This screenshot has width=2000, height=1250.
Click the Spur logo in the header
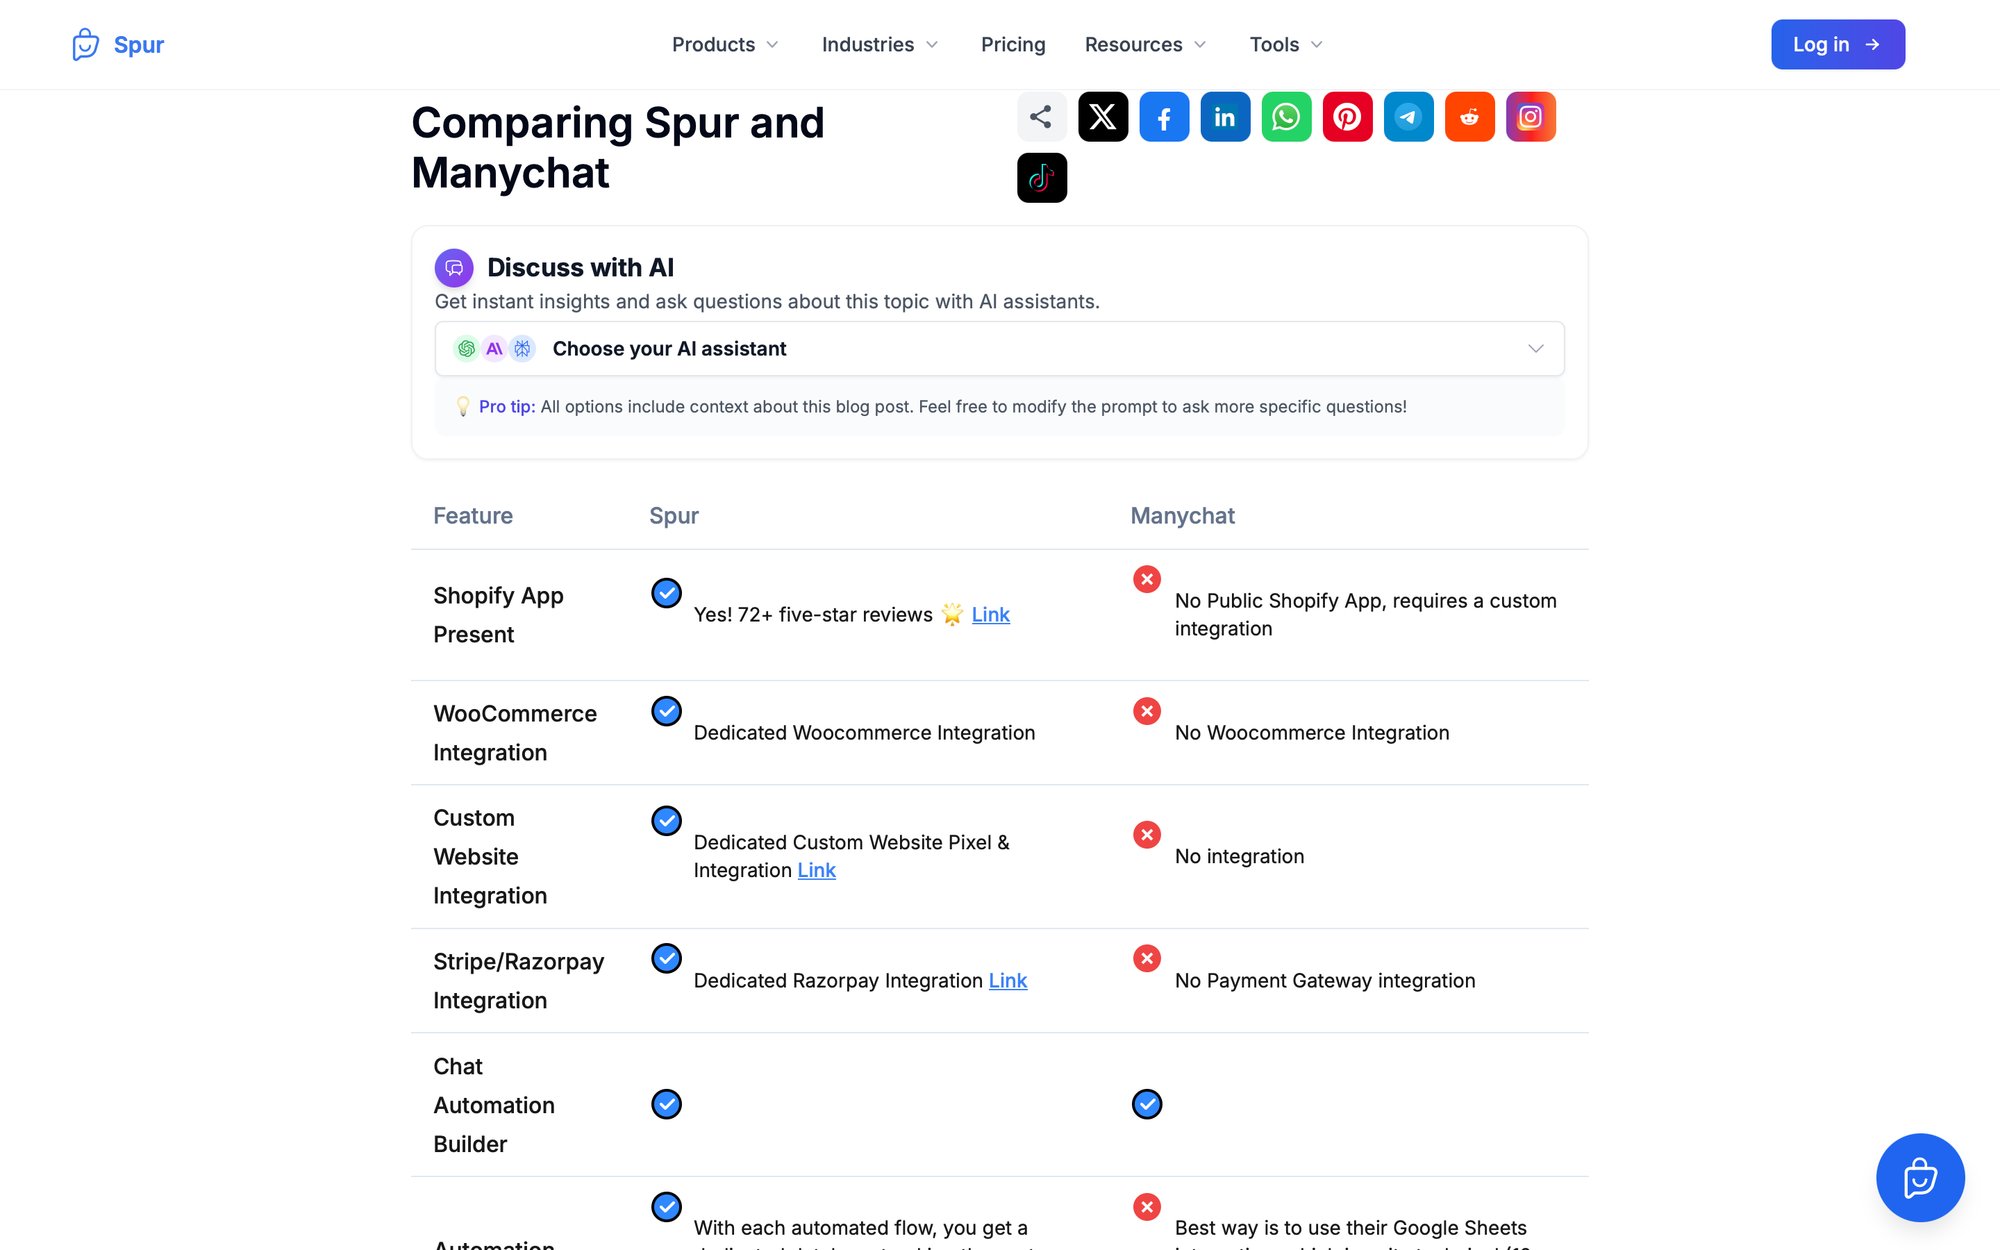(116, 44)
